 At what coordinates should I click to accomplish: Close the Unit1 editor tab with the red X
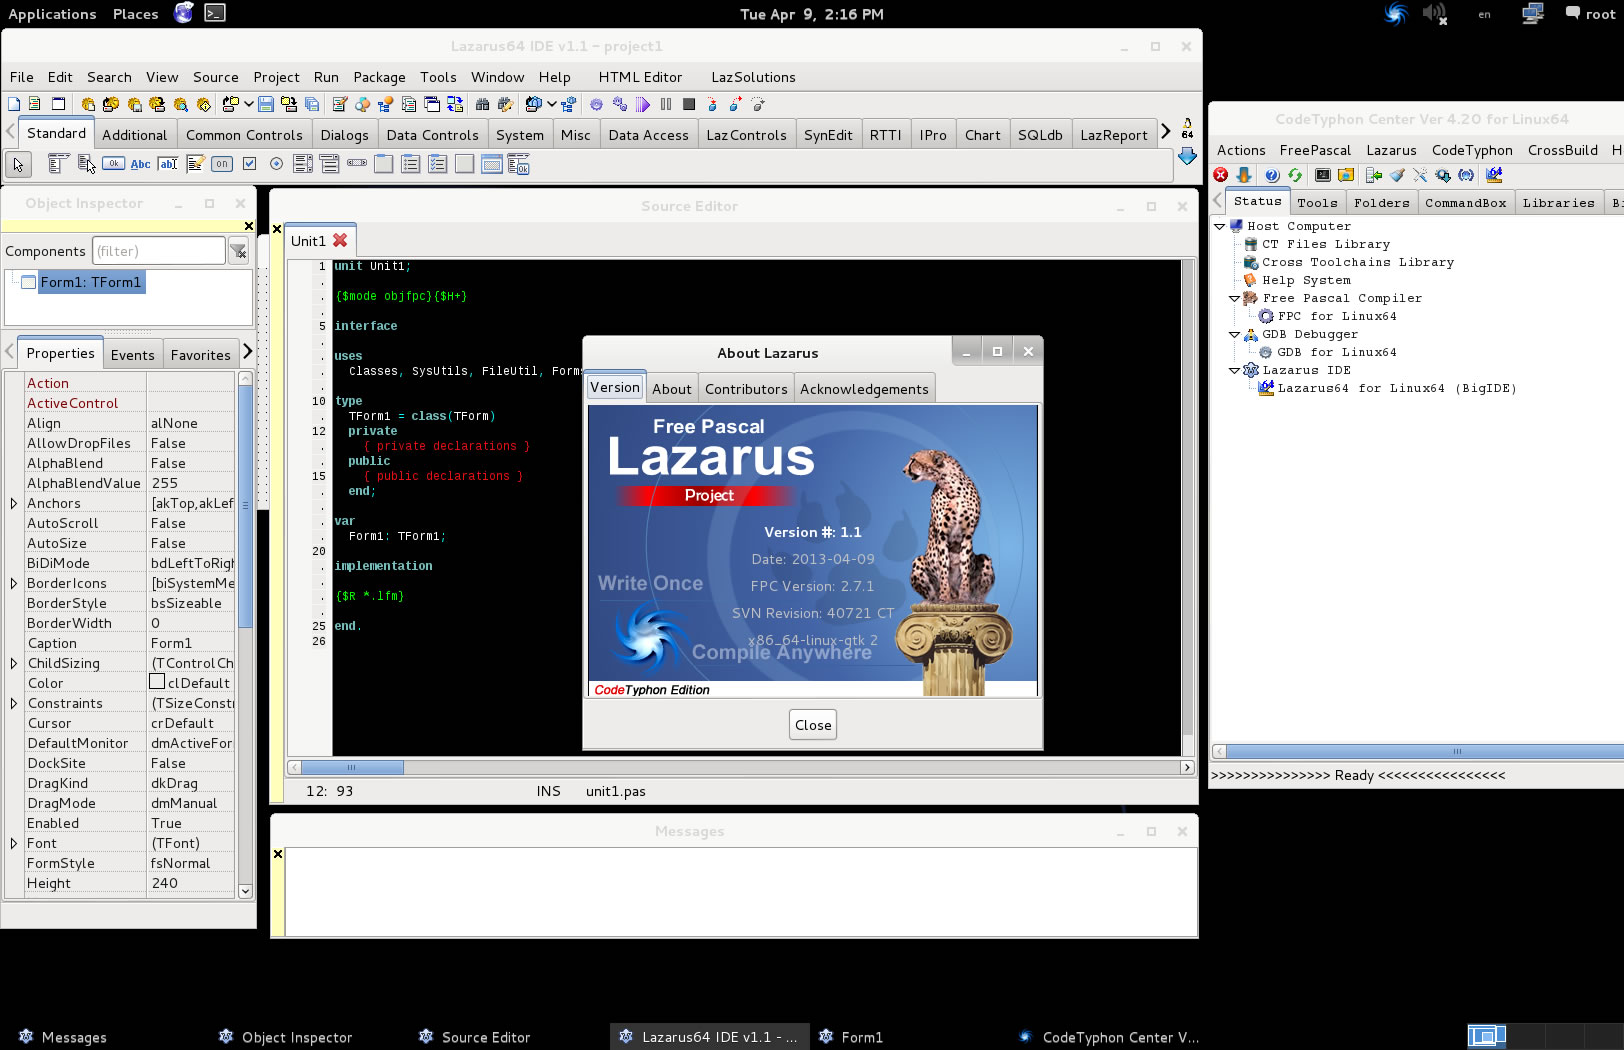point(340,240)
